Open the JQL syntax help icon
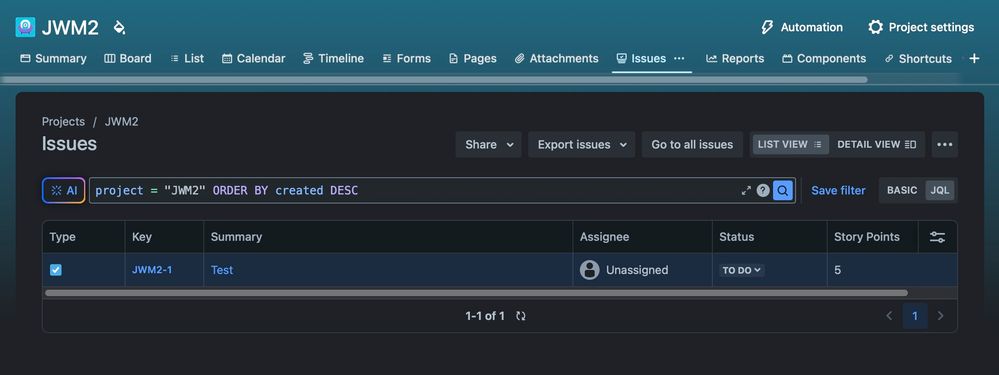Viewport: 999px width, 375px height. pos(763,190)
